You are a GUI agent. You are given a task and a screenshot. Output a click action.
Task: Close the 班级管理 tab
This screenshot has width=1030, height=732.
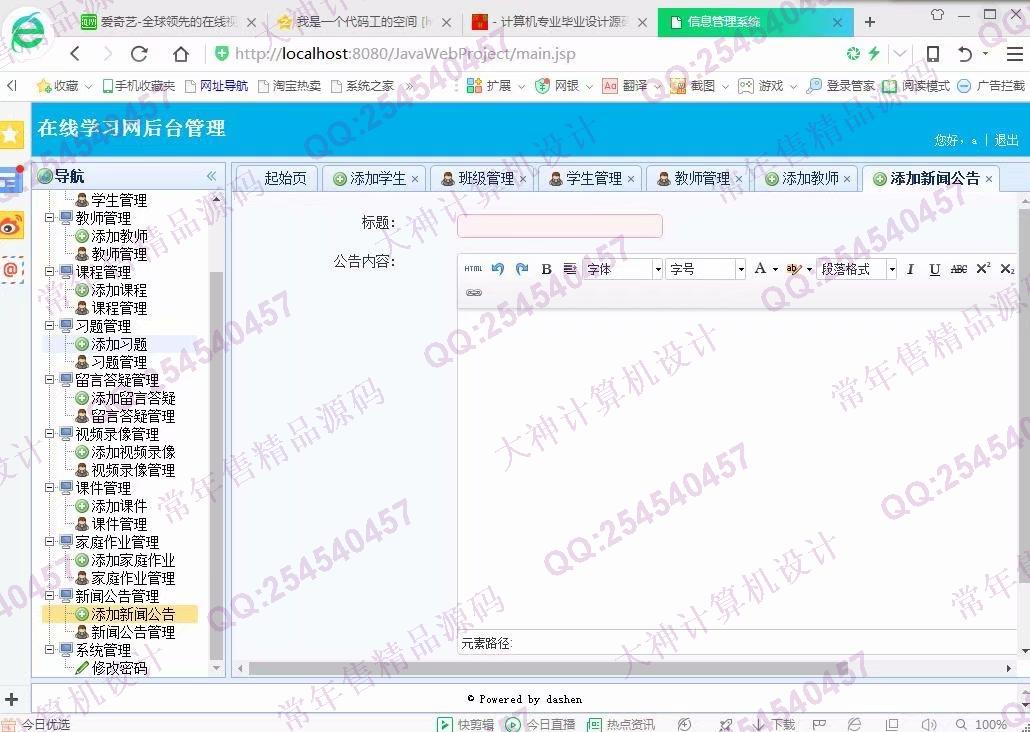coord(523,179)
